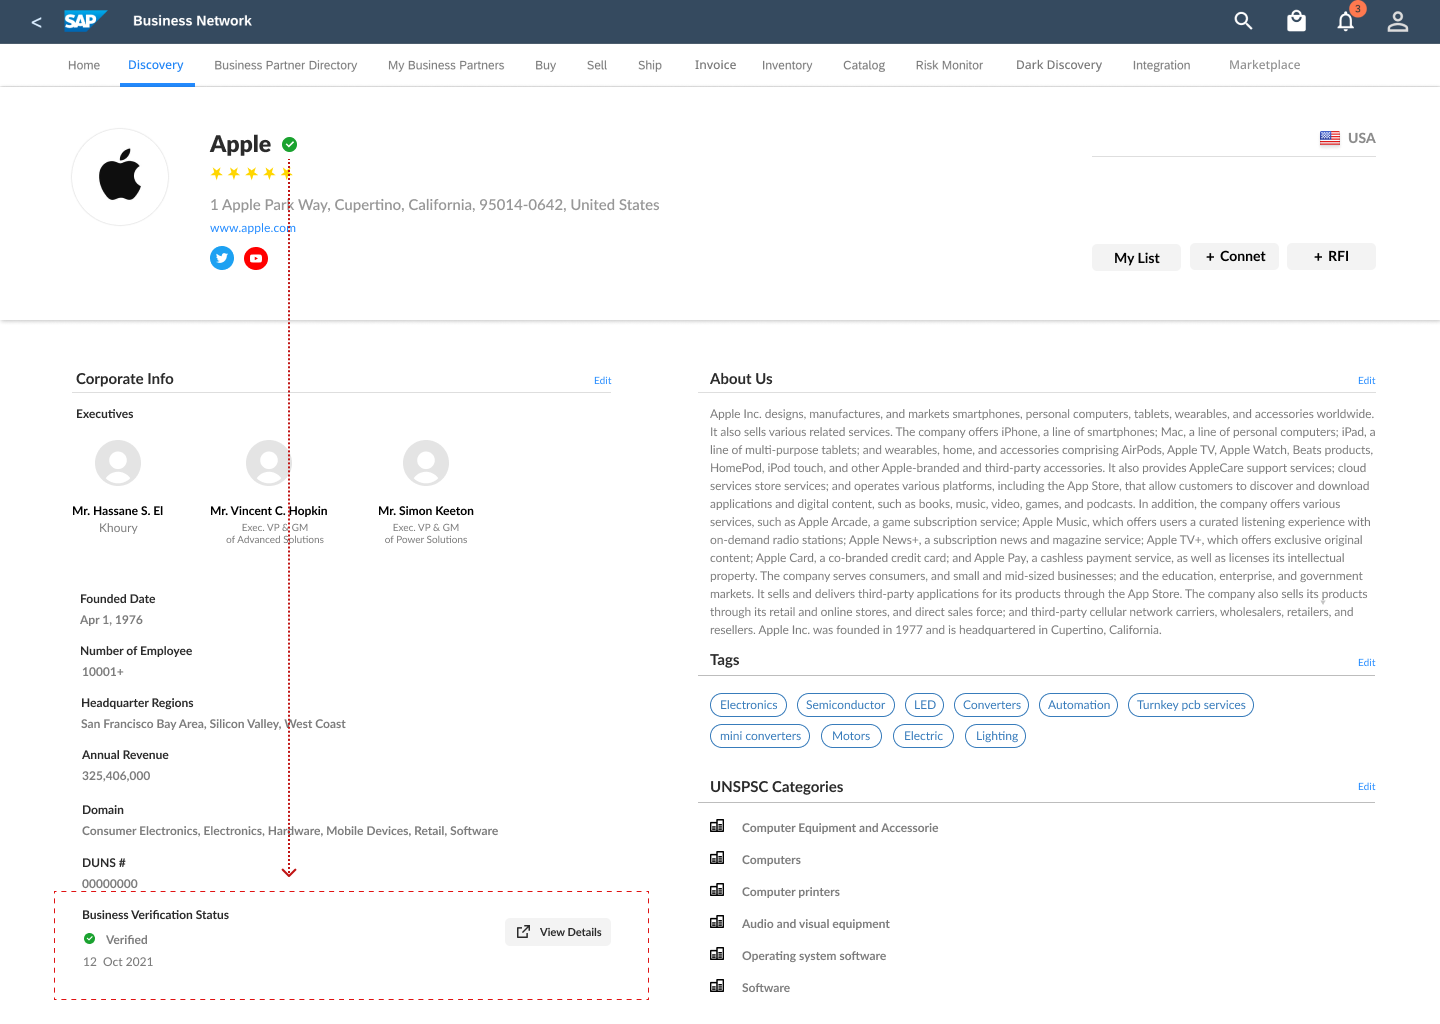The image size is (1440, 1024).
Task: Click the + RFI button
Action: pyautogui.click(x=1331, y=256)
